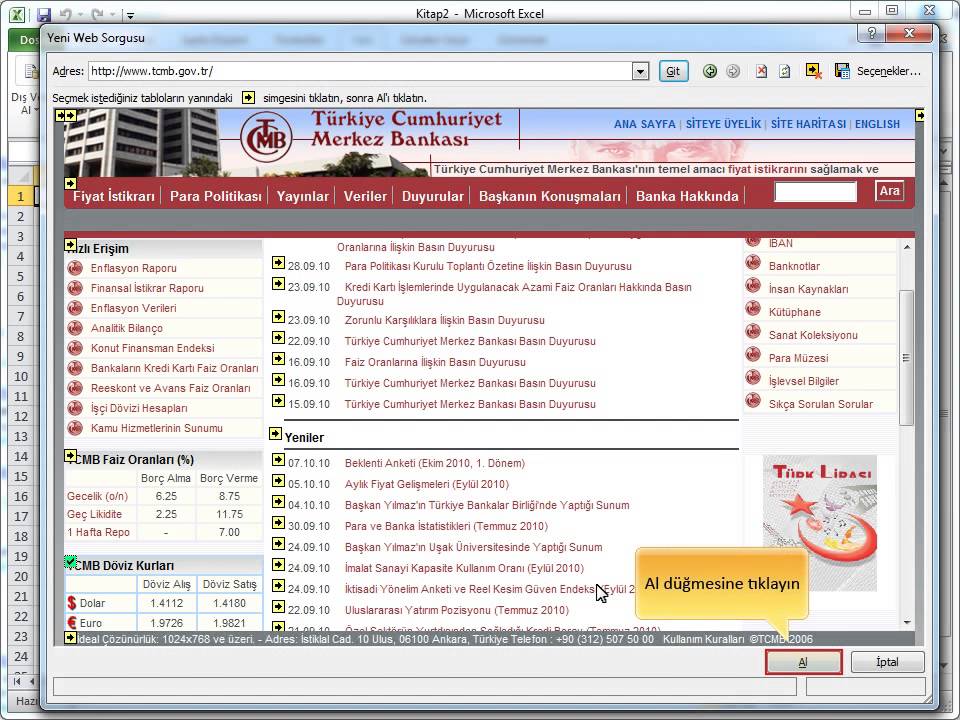The width and height of the screenshot is (960, 720).
Task: Uncheck the TCMB Döviz Kurları table selection
Action: pyautogui.click(x=70, y=561)
